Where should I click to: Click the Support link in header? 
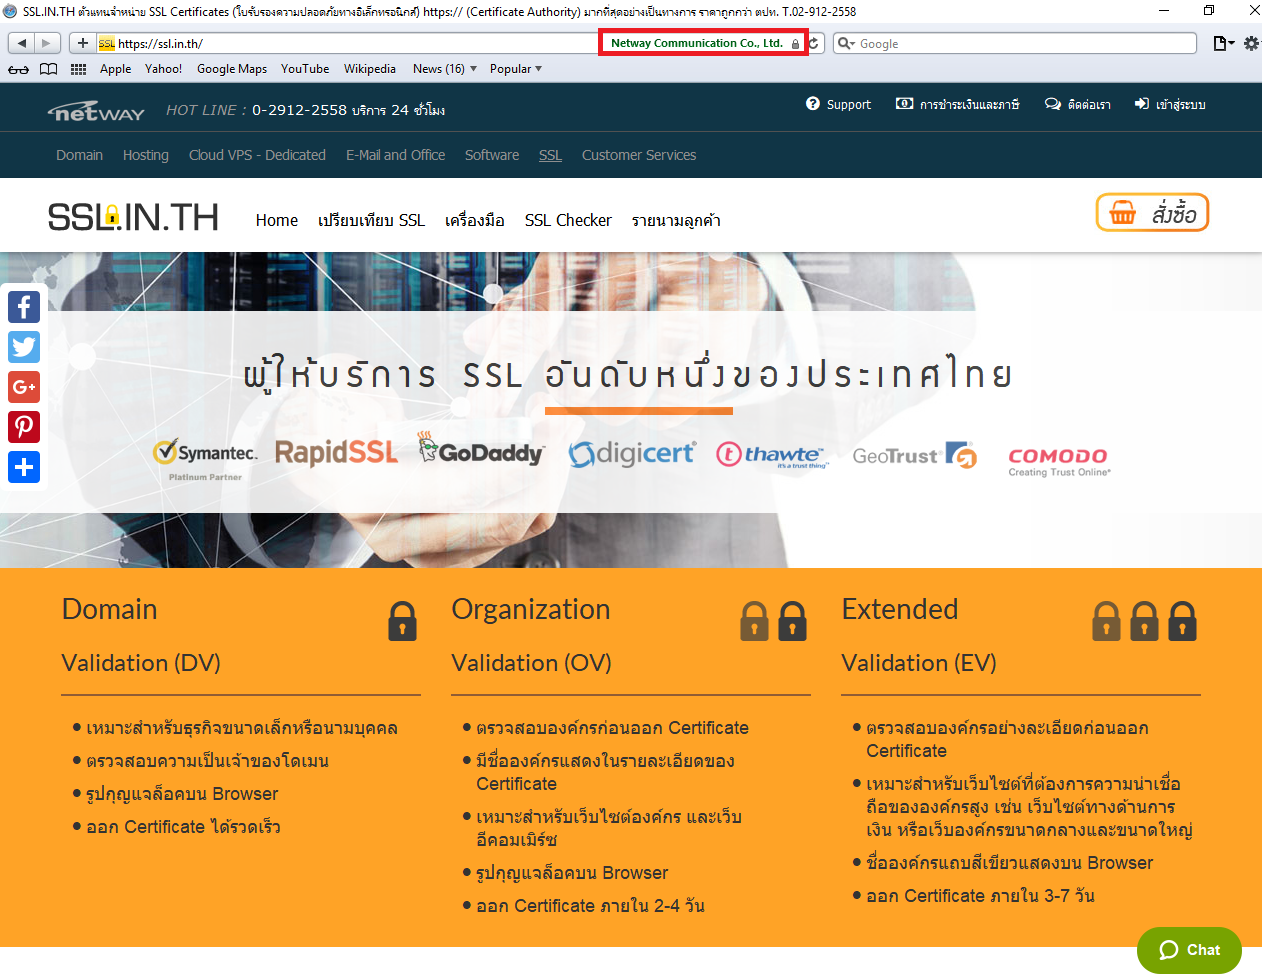pyautogui.click(x=838, y=104)
